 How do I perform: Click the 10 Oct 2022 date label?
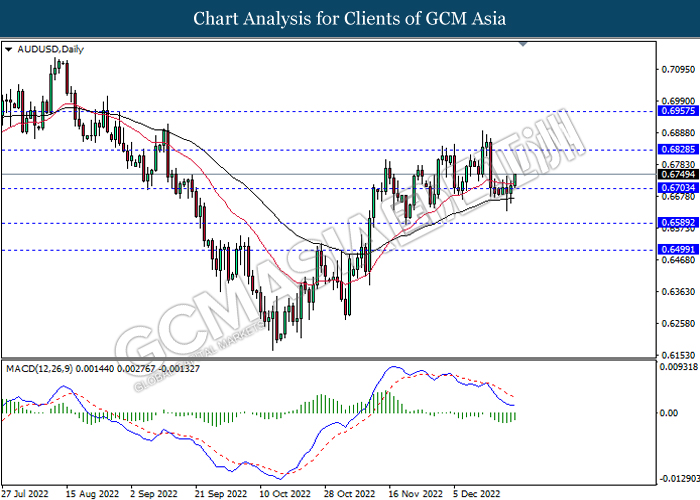[285, 494]
